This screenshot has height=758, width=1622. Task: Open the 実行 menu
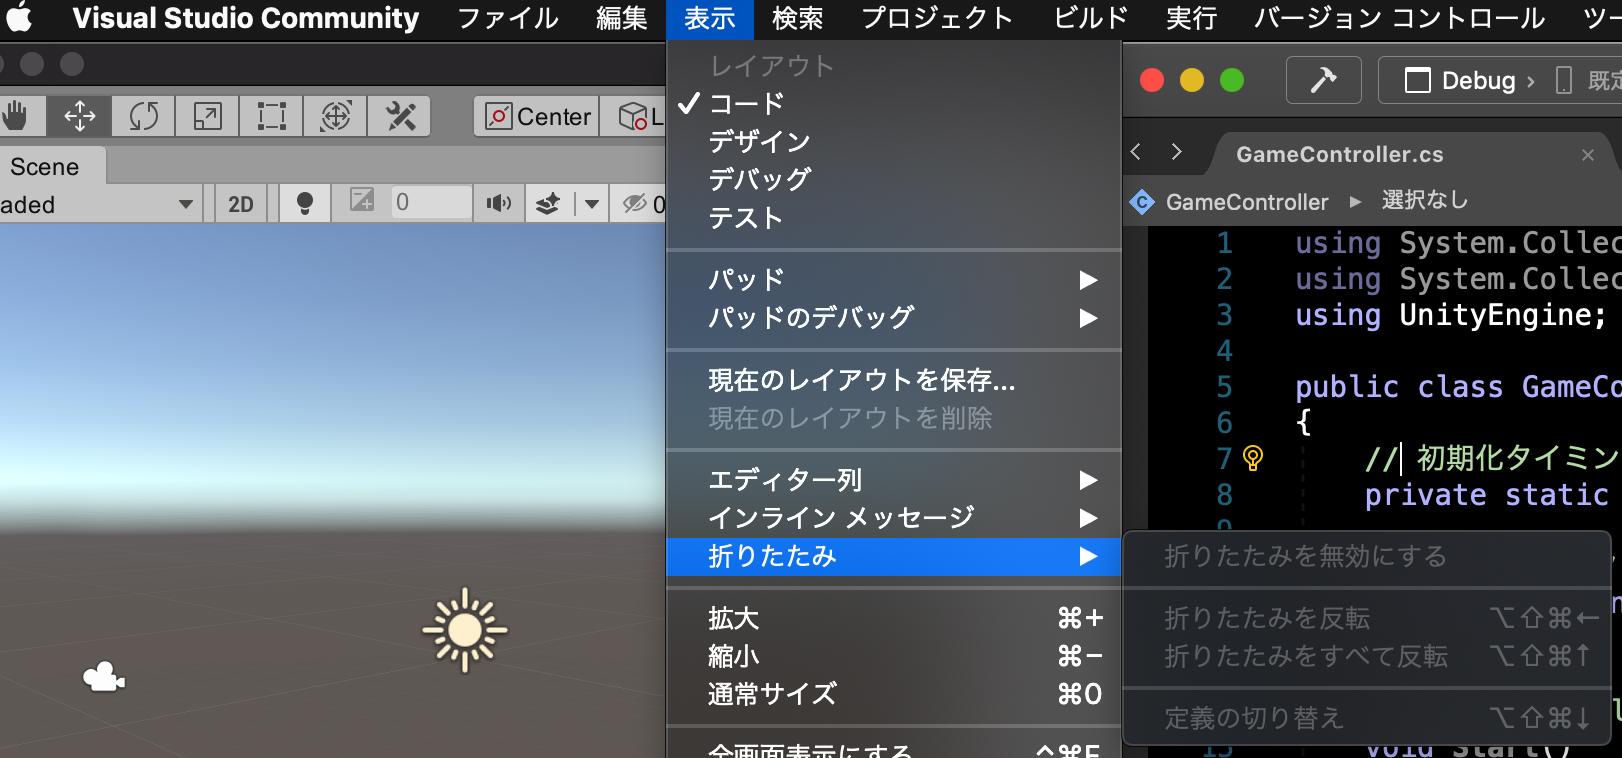pos(1191,18)
